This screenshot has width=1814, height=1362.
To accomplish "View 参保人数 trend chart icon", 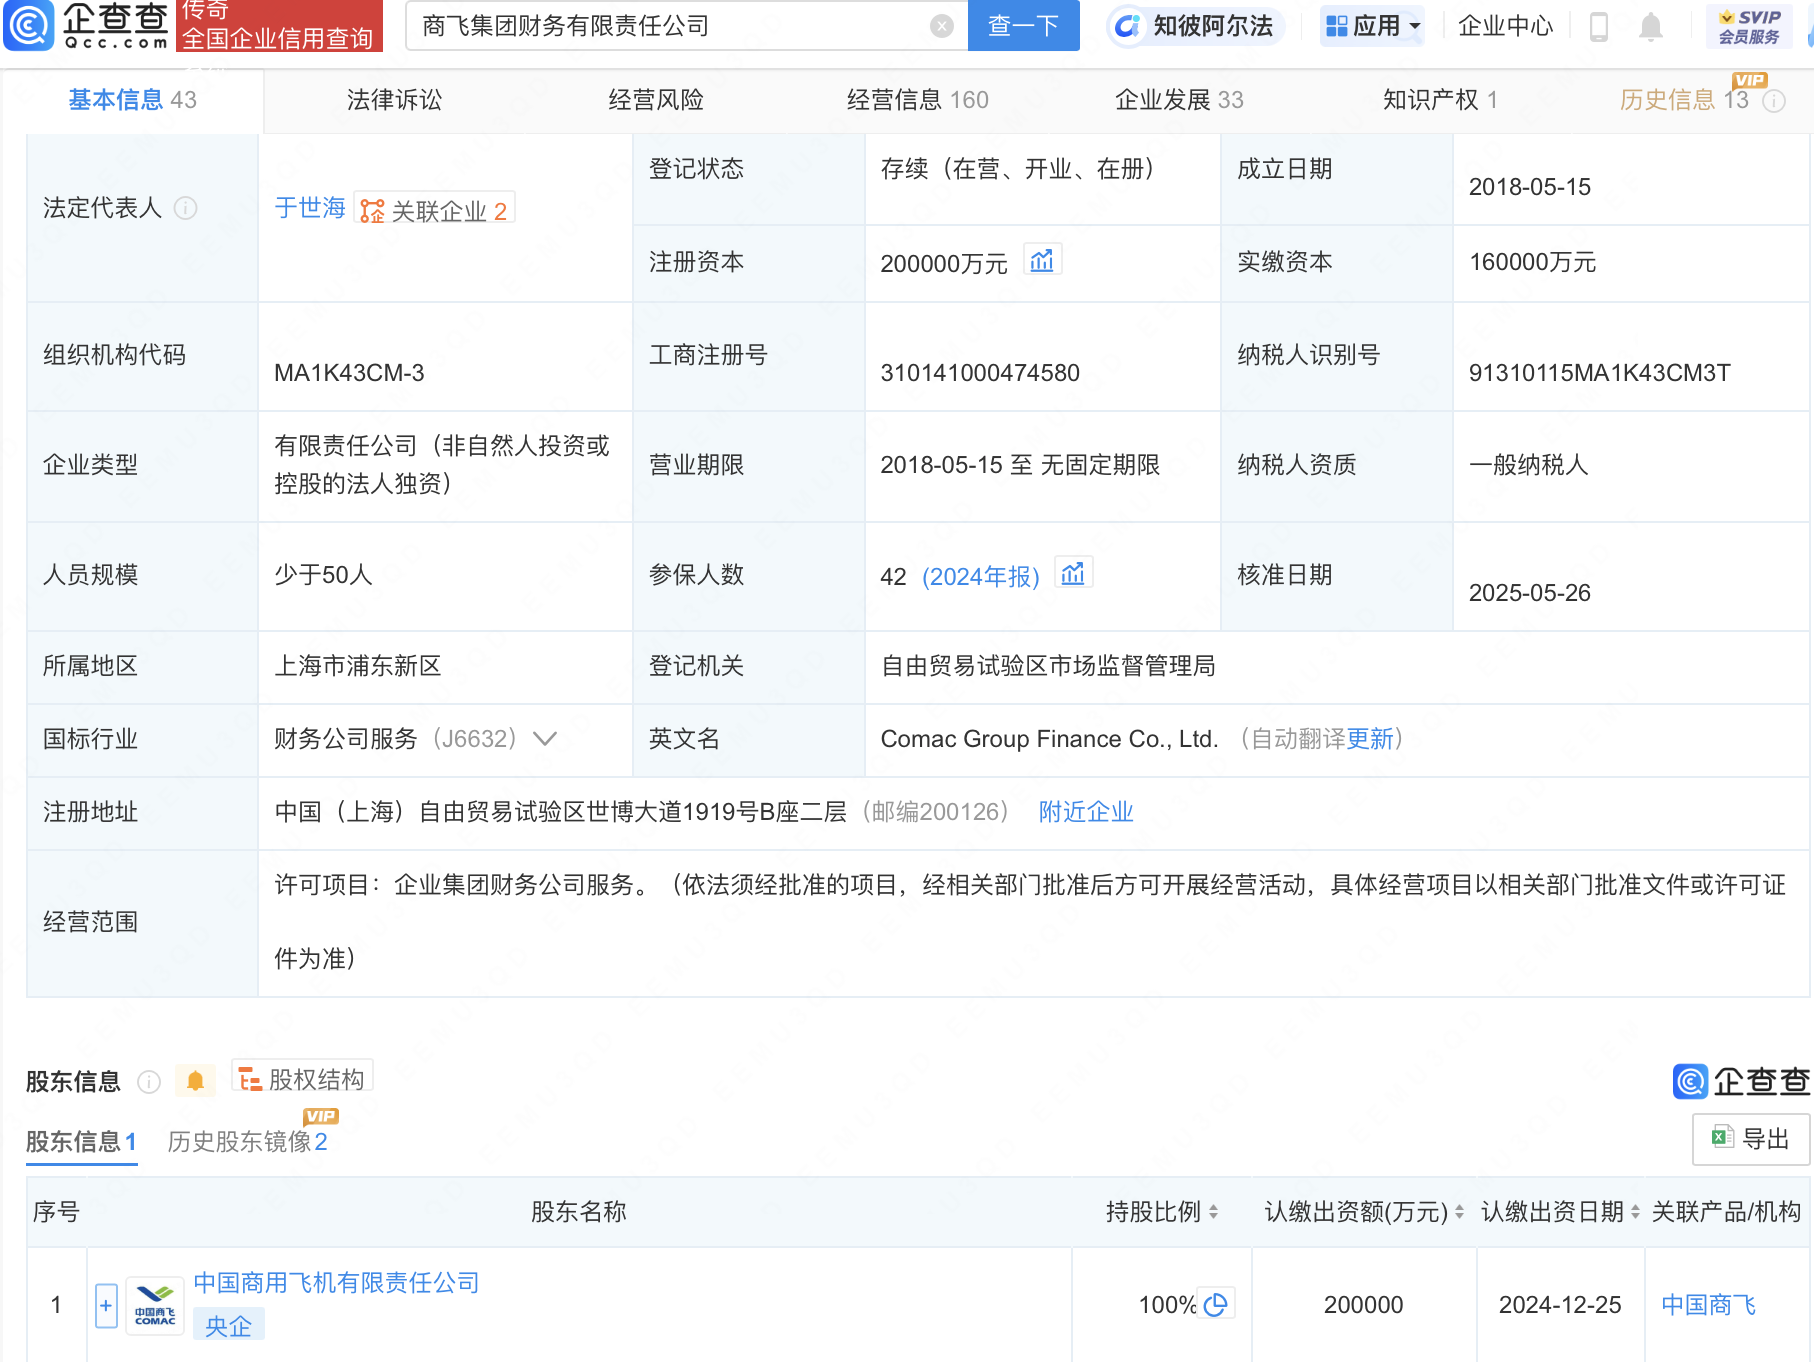I will (1073, 574).
